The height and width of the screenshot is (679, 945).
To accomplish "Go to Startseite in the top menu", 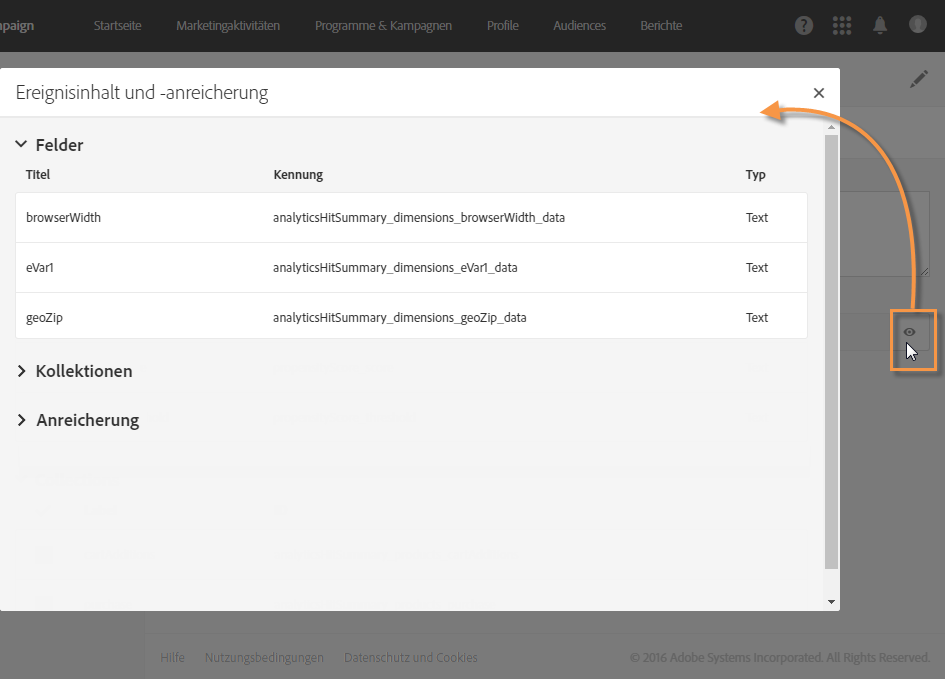I will coord(118,26).
